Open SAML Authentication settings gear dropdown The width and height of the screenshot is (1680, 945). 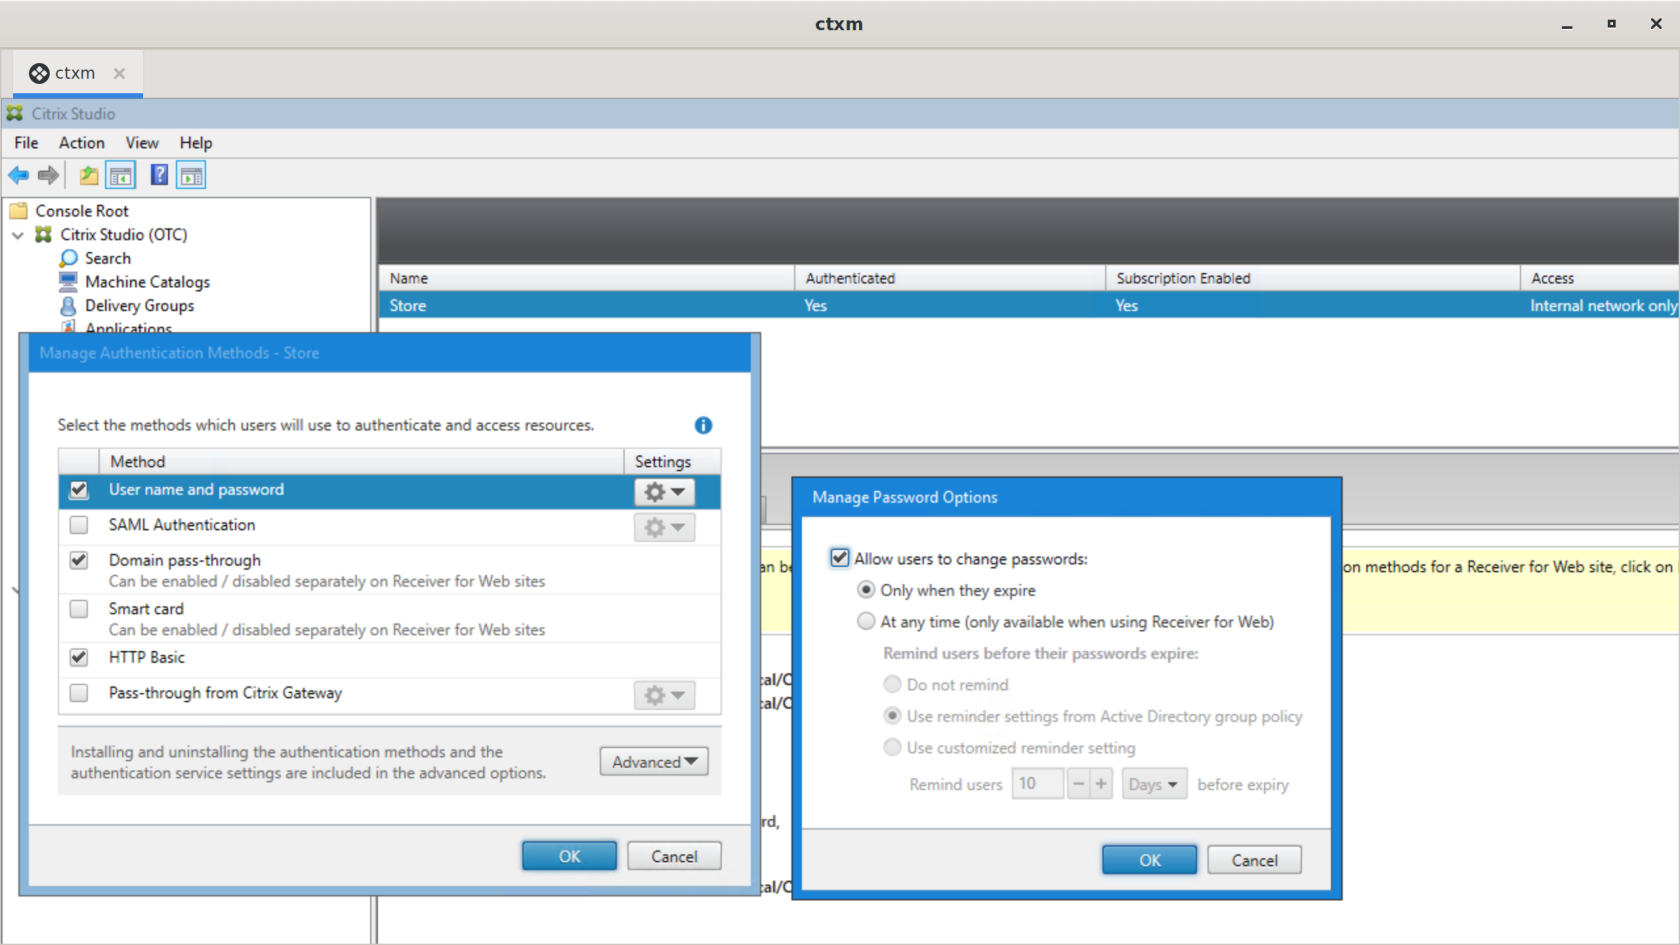664,527
